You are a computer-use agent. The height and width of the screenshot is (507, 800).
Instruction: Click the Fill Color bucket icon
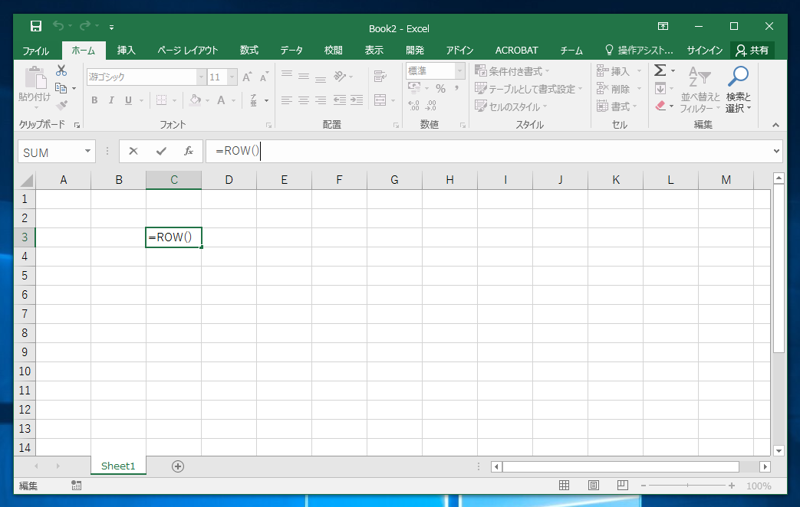tap(195, 100)
